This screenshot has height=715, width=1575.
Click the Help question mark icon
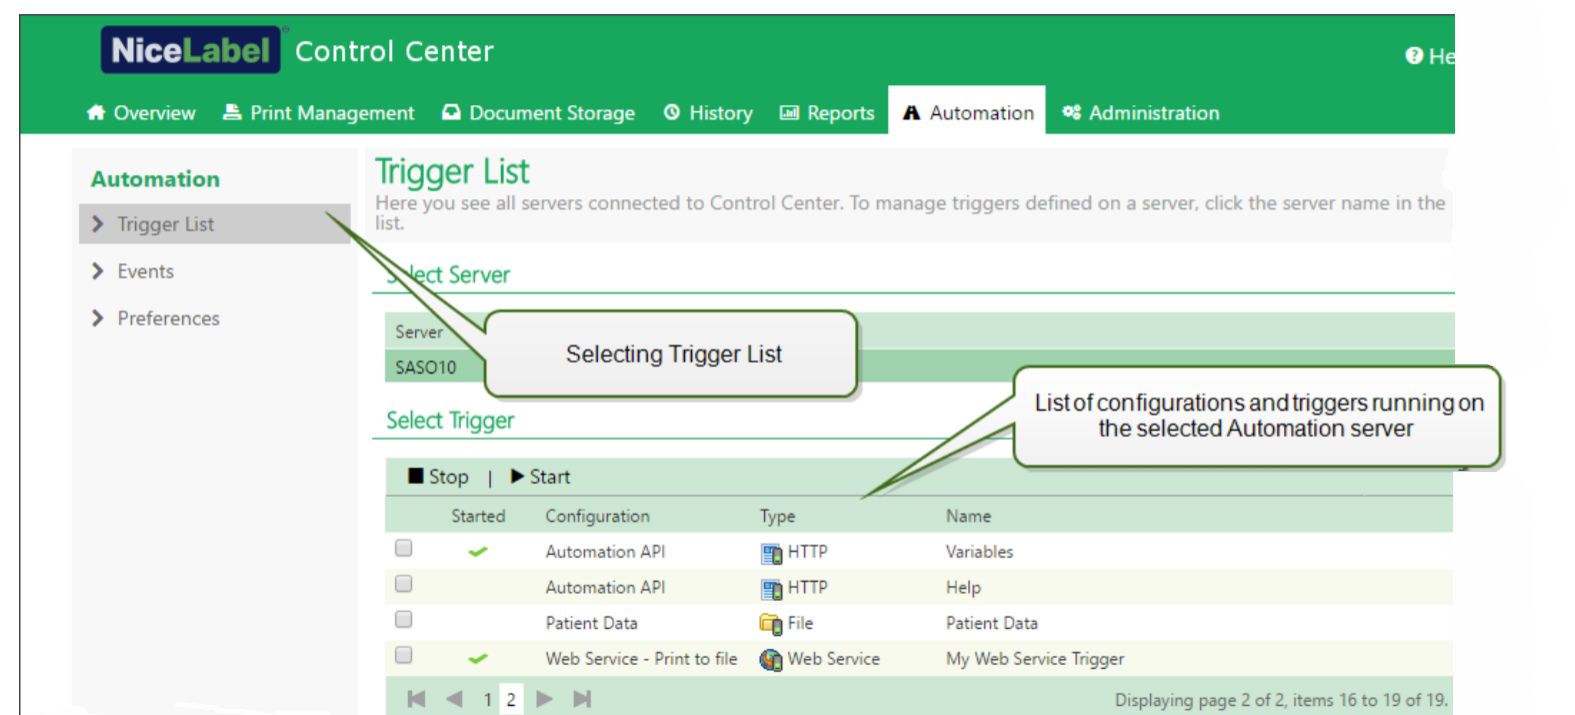pyautogui.click(x=1413, y=56)
